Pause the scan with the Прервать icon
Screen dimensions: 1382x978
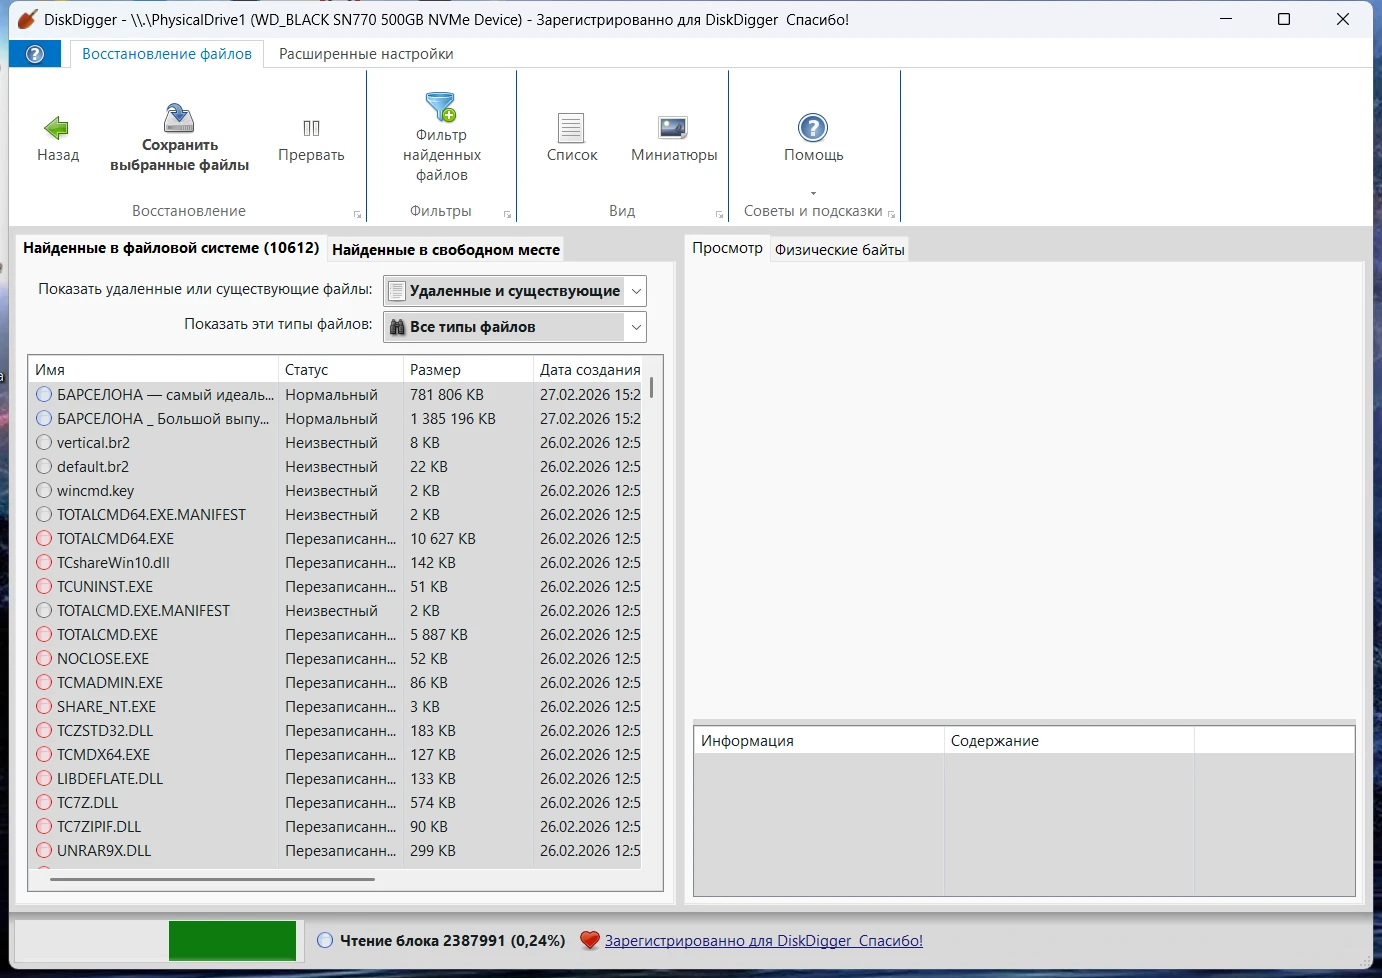311,128
